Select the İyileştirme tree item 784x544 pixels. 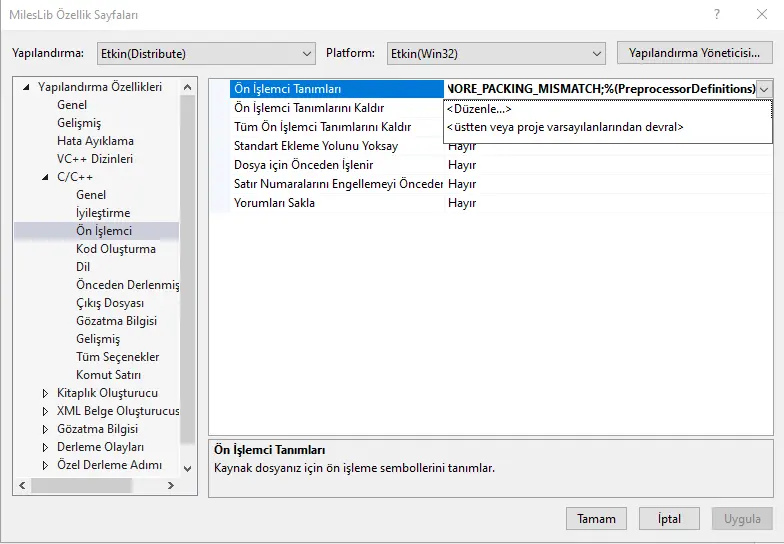[x=103, y=213]
